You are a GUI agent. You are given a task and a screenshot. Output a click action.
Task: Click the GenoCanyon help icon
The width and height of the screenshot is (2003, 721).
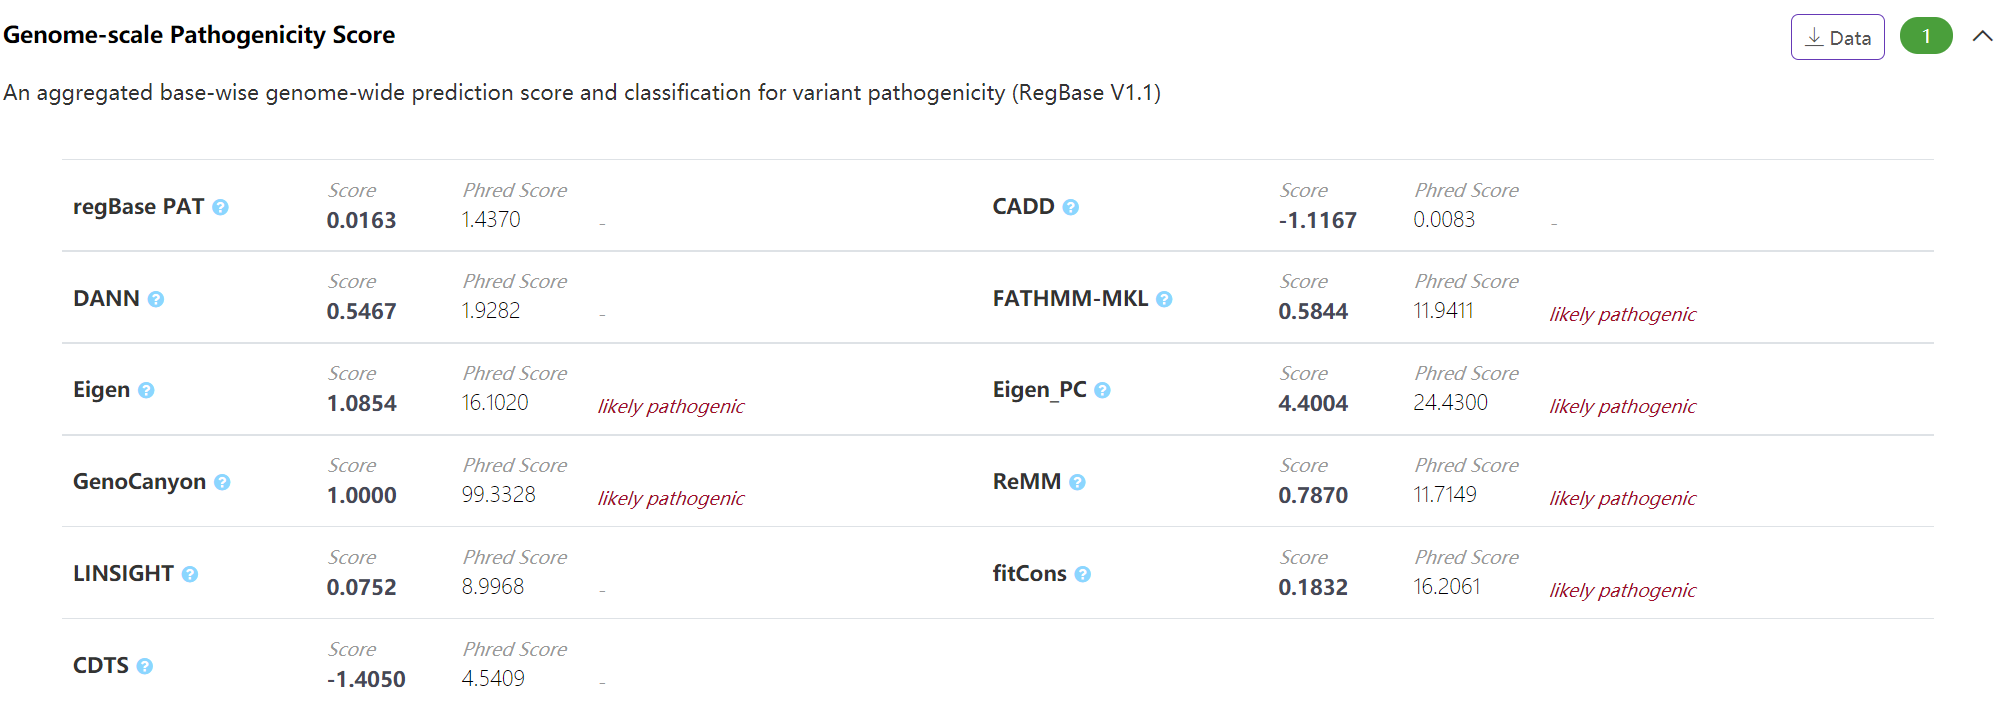[x=222, y=482]
